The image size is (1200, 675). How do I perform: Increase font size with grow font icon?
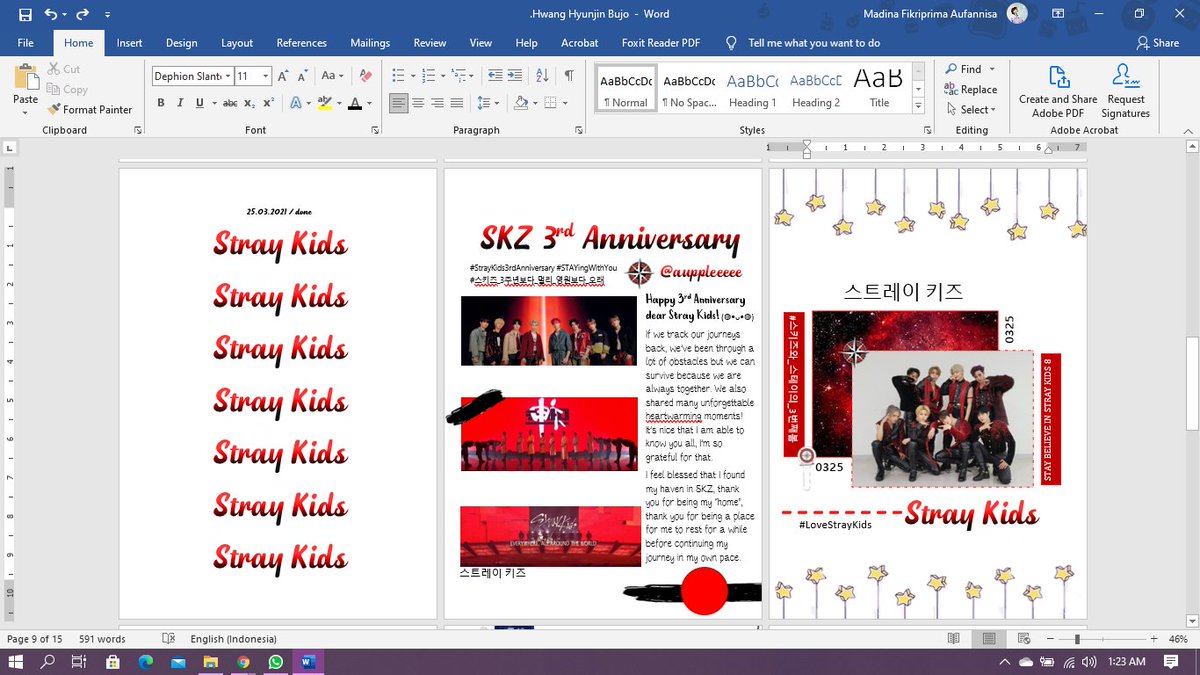point(284,76)
